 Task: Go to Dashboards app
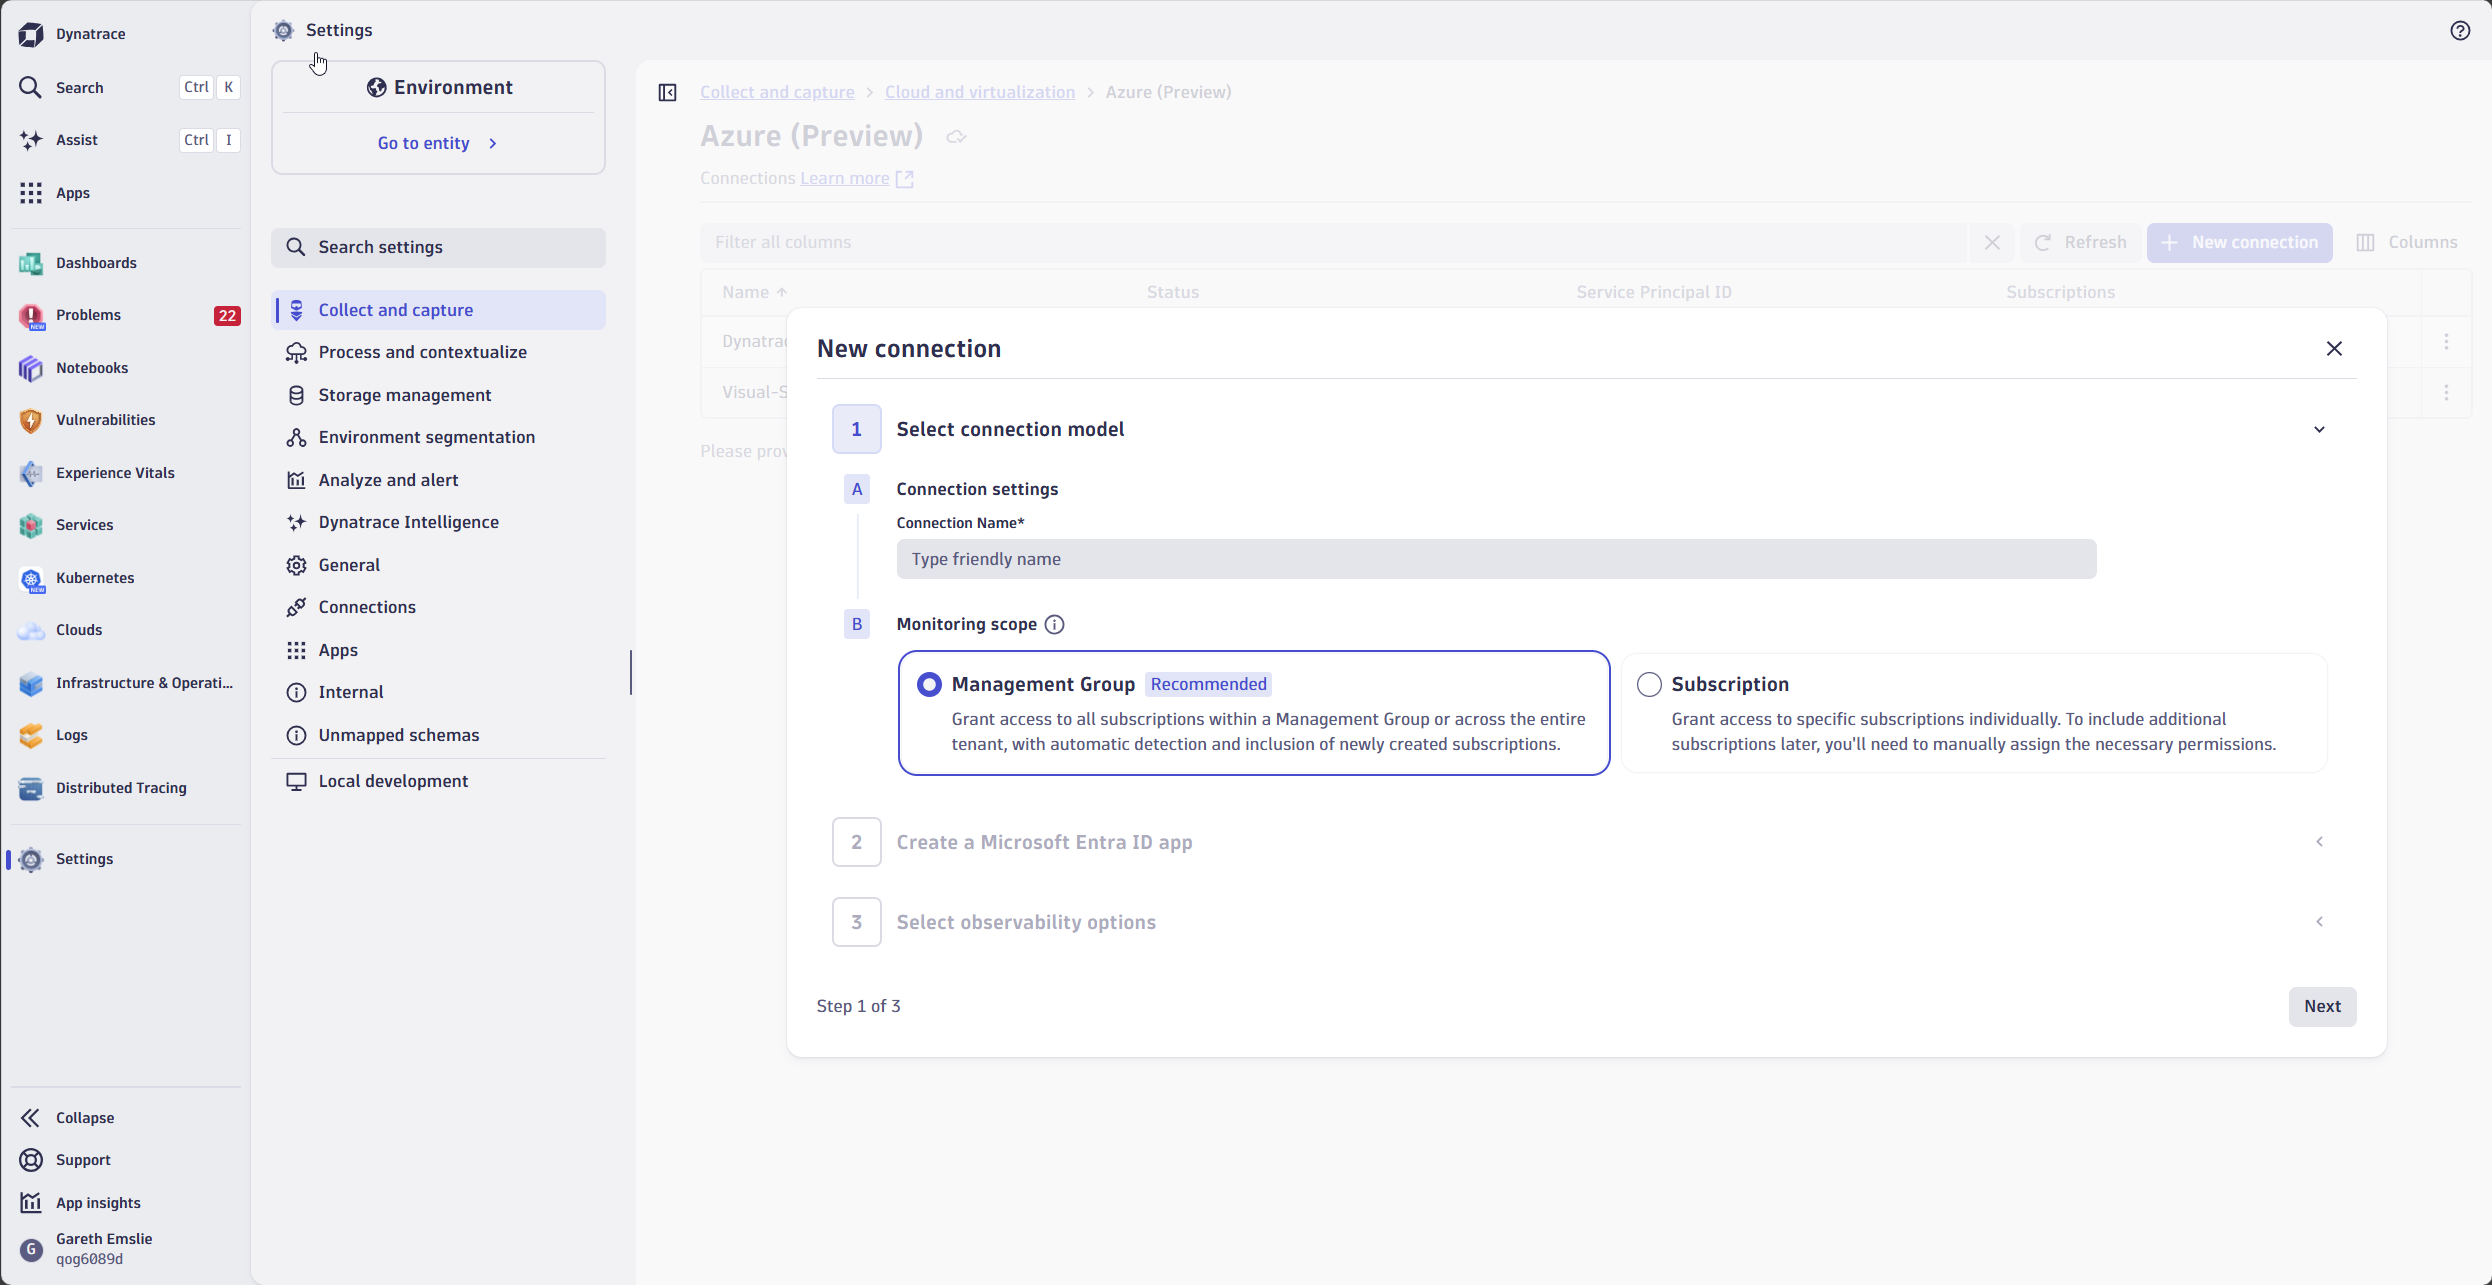(x=128, y=263)
